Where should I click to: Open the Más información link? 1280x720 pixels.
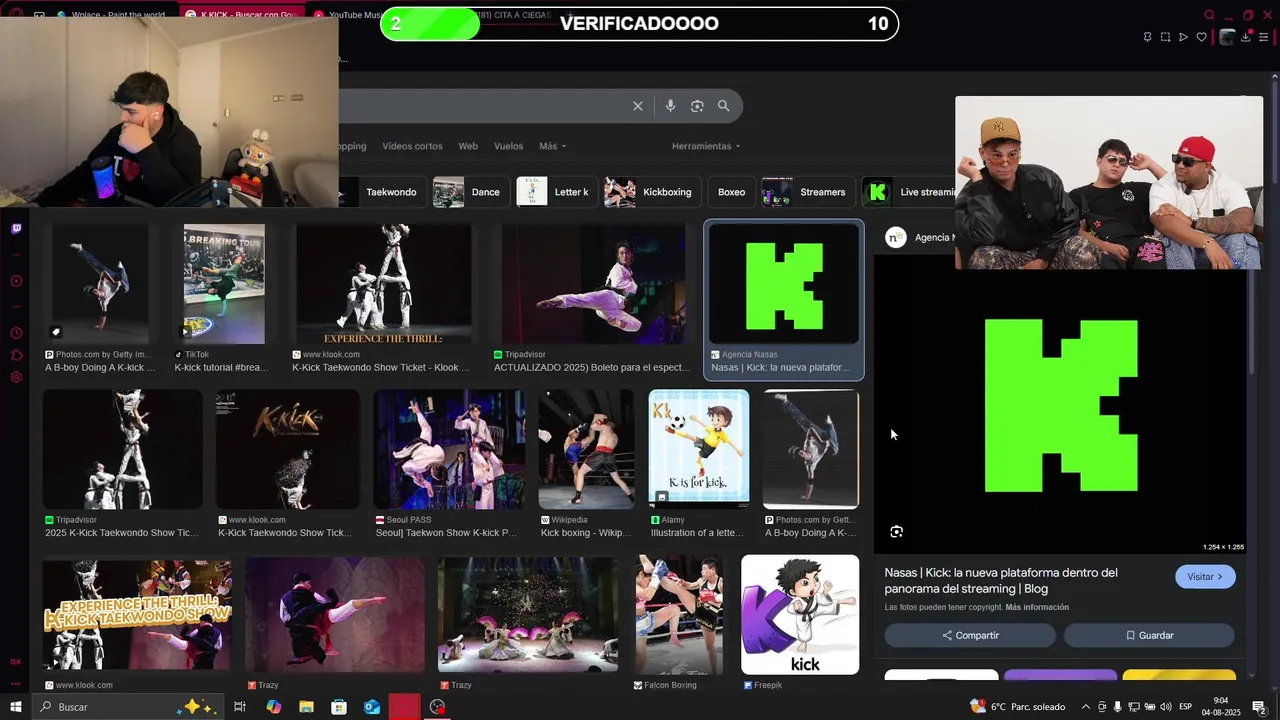tap(1037, 607)
